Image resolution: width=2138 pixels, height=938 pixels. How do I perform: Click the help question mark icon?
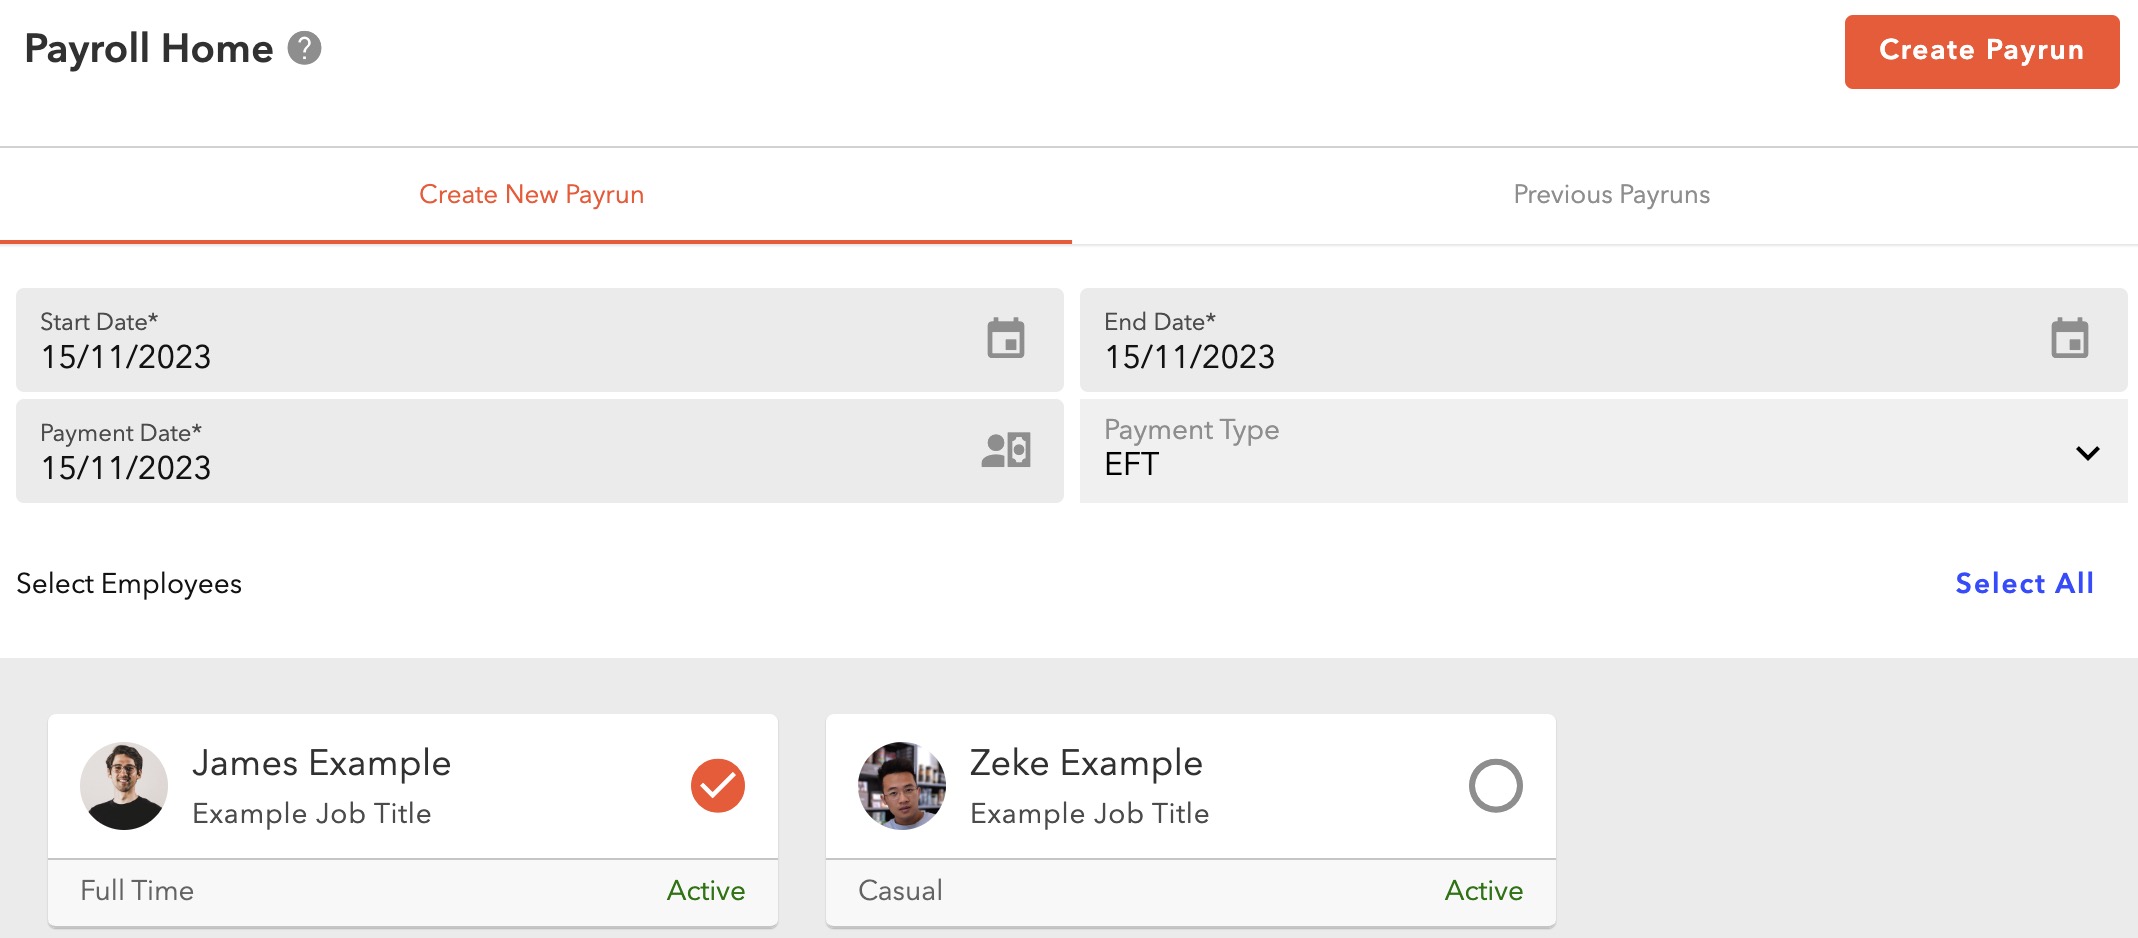(x=304, y=48)
